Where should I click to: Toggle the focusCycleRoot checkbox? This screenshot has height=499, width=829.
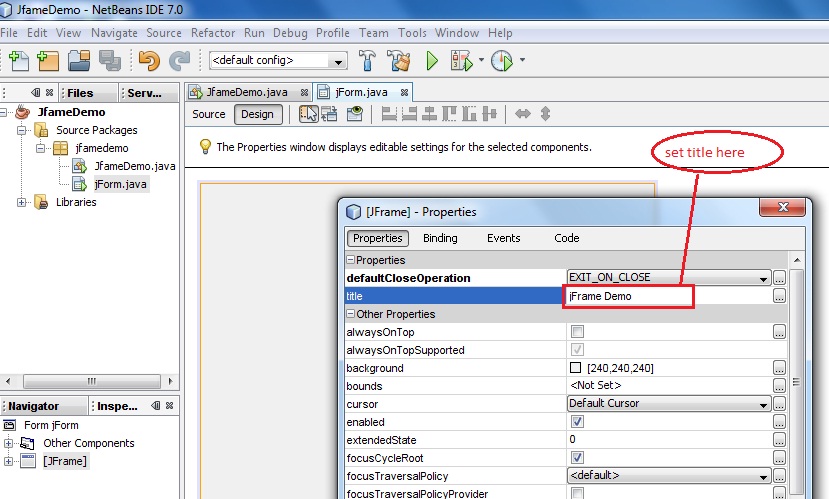click(x=577, y=458)
